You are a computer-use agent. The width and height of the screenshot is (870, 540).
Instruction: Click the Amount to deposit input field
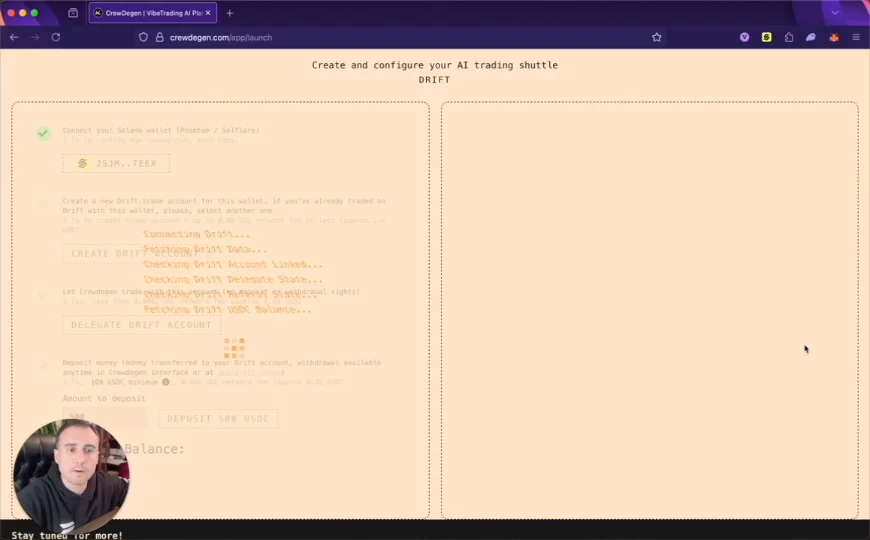104,417
